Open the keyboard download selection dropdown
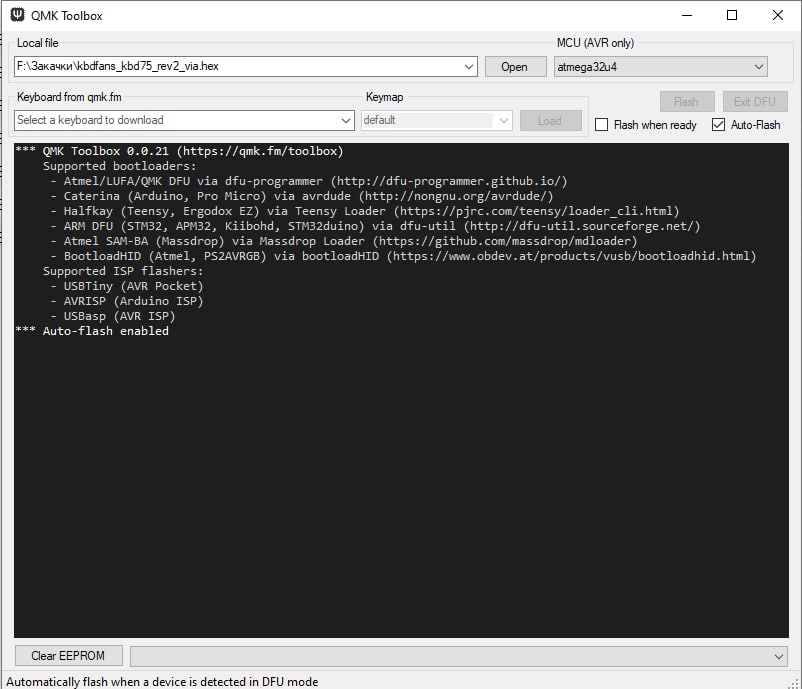 [346, 121]
